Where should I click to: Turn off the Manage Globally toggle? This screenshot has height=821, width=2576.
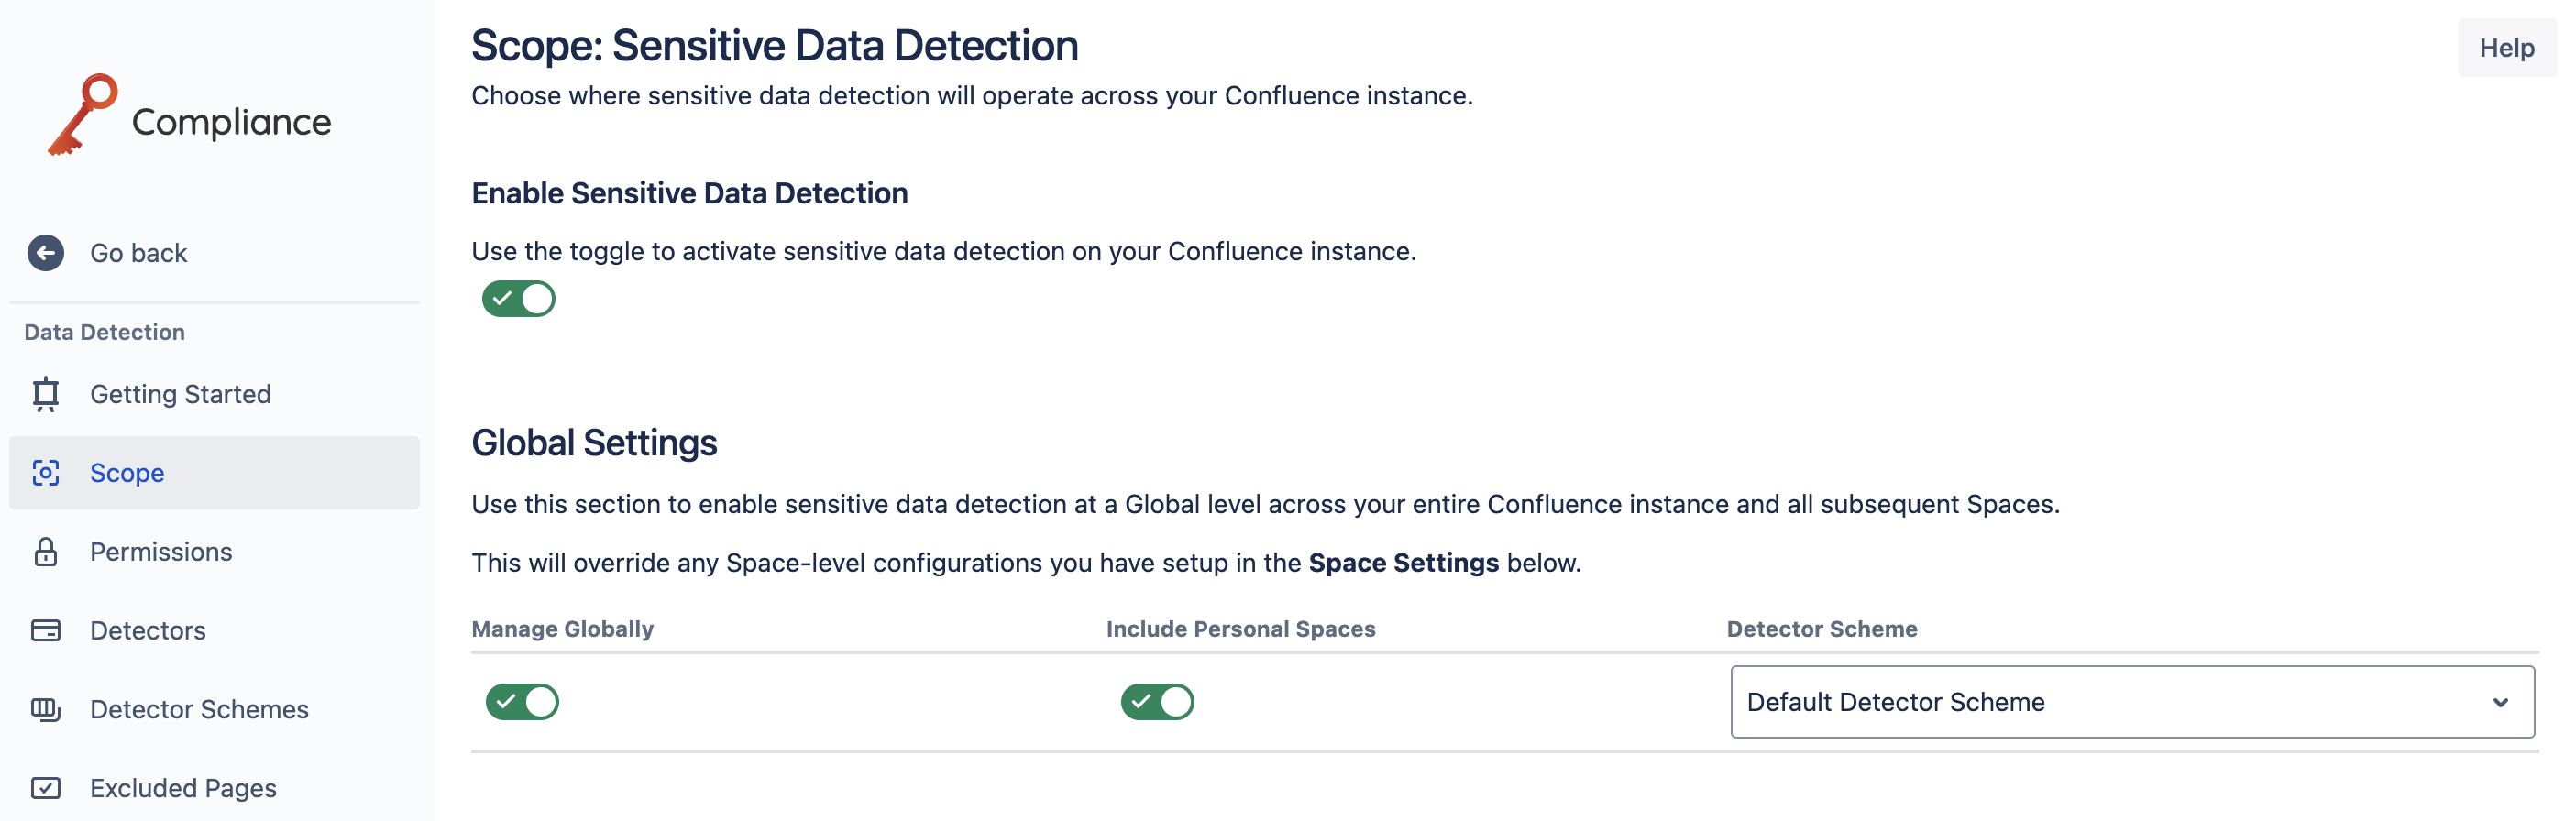522,702
